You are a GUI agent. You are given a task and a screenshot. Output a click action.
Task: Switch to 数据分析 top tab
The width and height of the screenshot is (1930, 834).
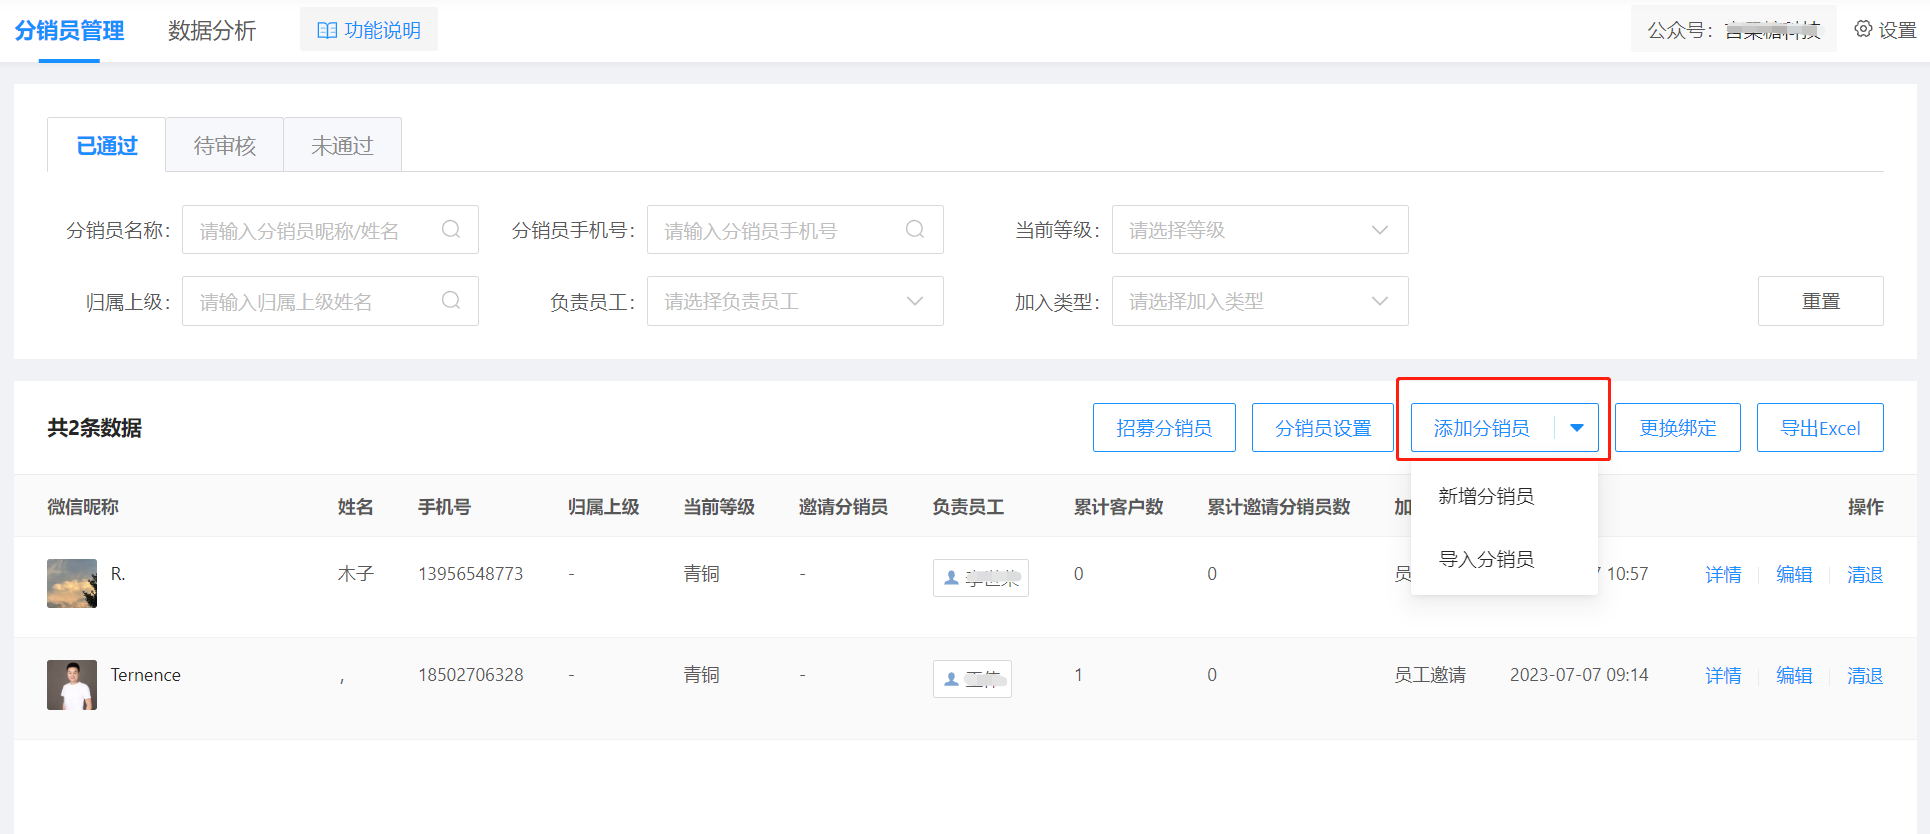point(212,31)
